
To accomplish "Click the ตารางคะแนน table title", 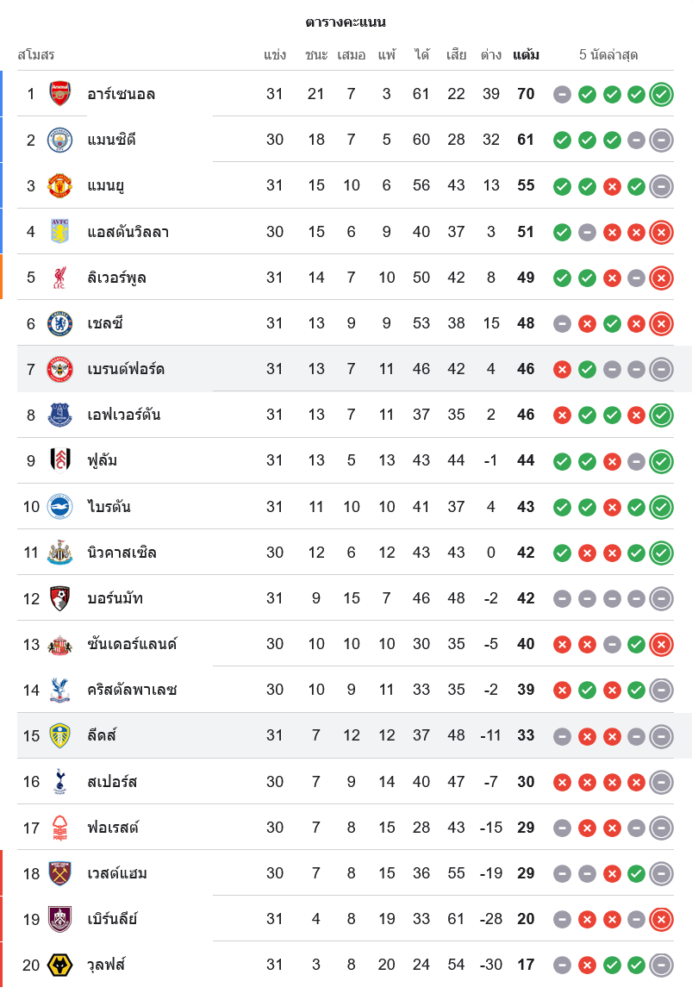I will [x=346, y=22].
